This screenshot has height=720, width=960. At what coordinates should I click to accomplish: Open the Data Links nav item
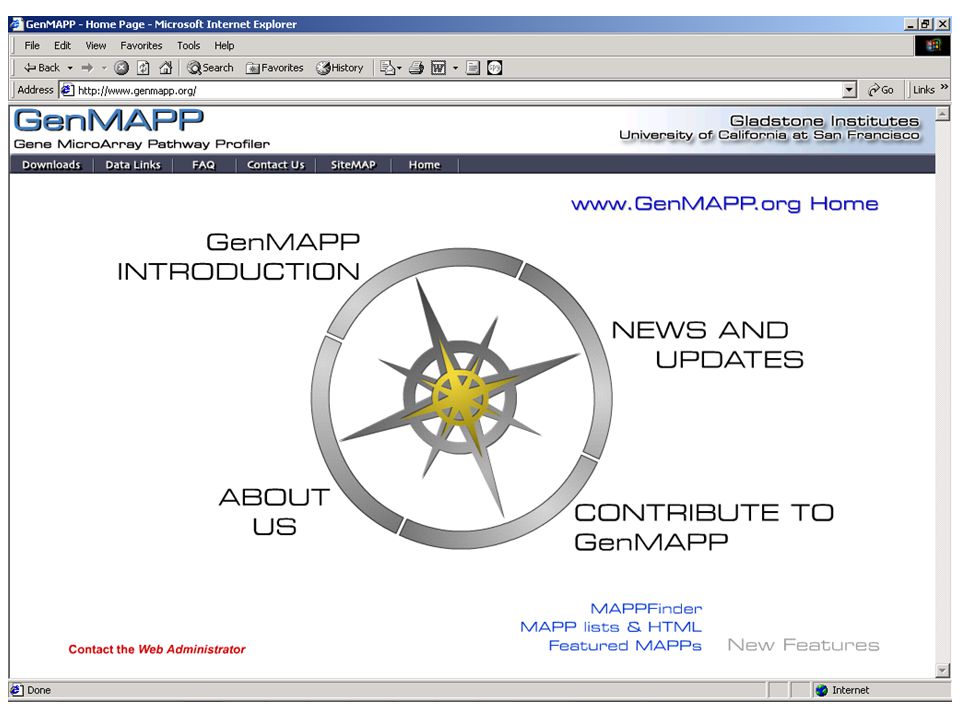pos(133,165)
